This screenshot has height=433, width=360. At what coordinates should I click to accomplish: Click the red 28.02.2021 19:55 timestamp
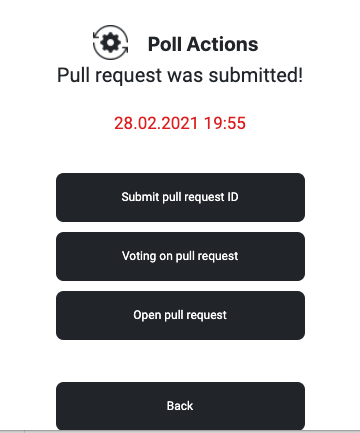tap(180, 123)
